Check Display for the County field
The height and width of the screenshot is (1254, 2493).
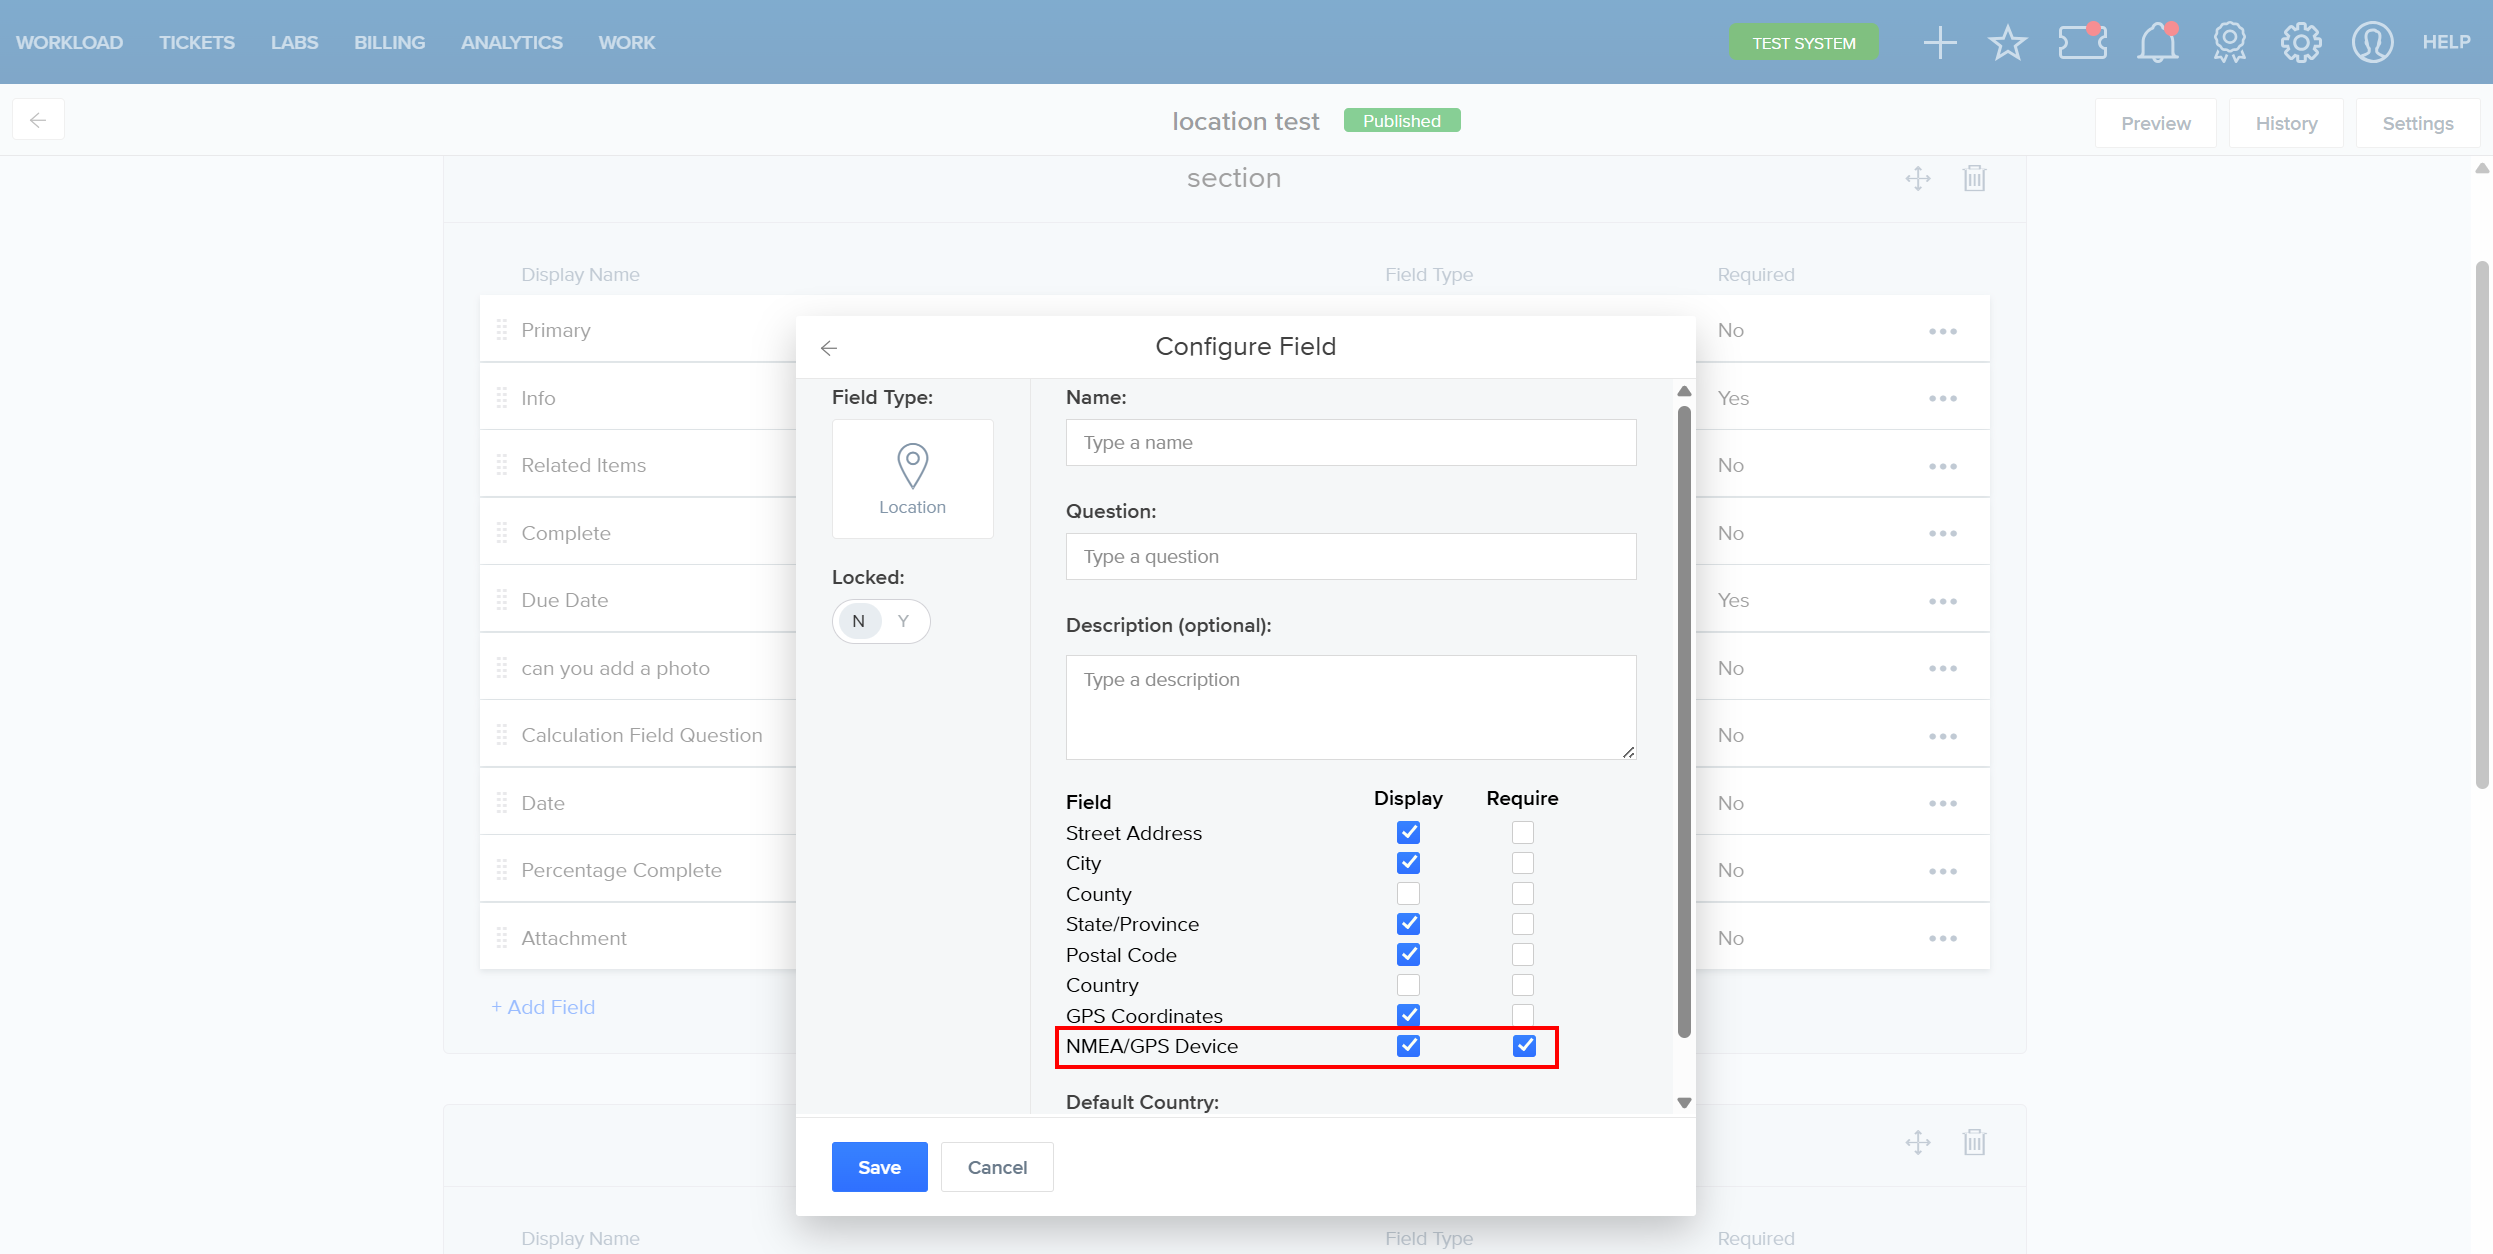click(x=1408, y=893)
